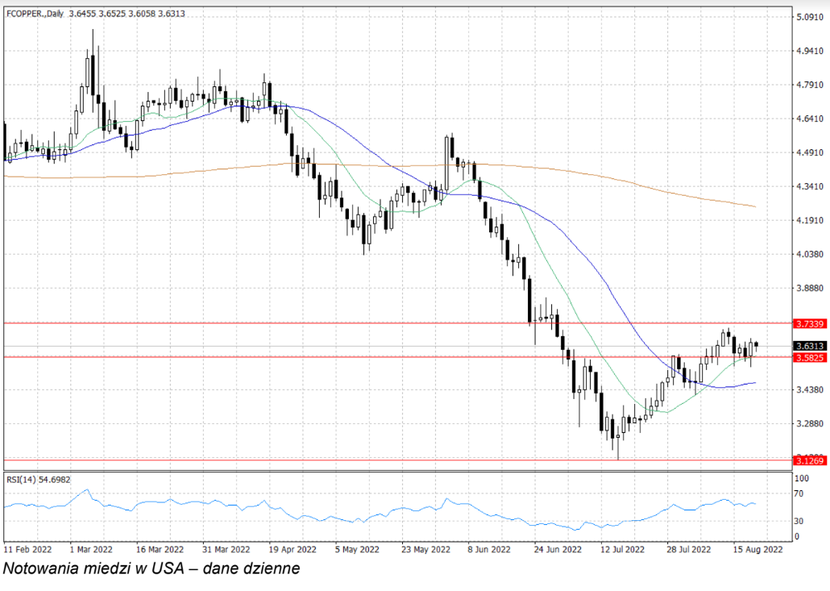Select the red 3.5825 price level tag
Screen dimensions: 830x591
(x=808, y=357)
